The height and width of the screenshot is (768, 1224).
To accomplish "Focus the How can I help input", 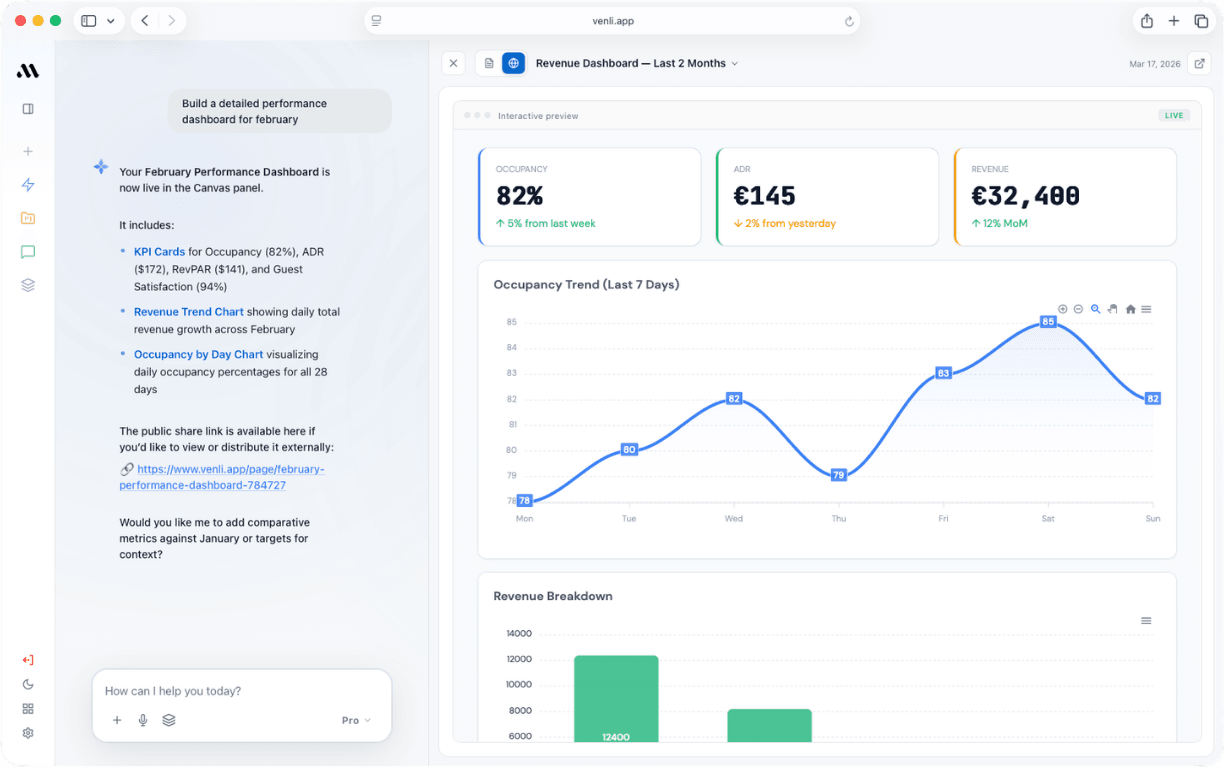I will pyautogui.click(x=242, y=691).
